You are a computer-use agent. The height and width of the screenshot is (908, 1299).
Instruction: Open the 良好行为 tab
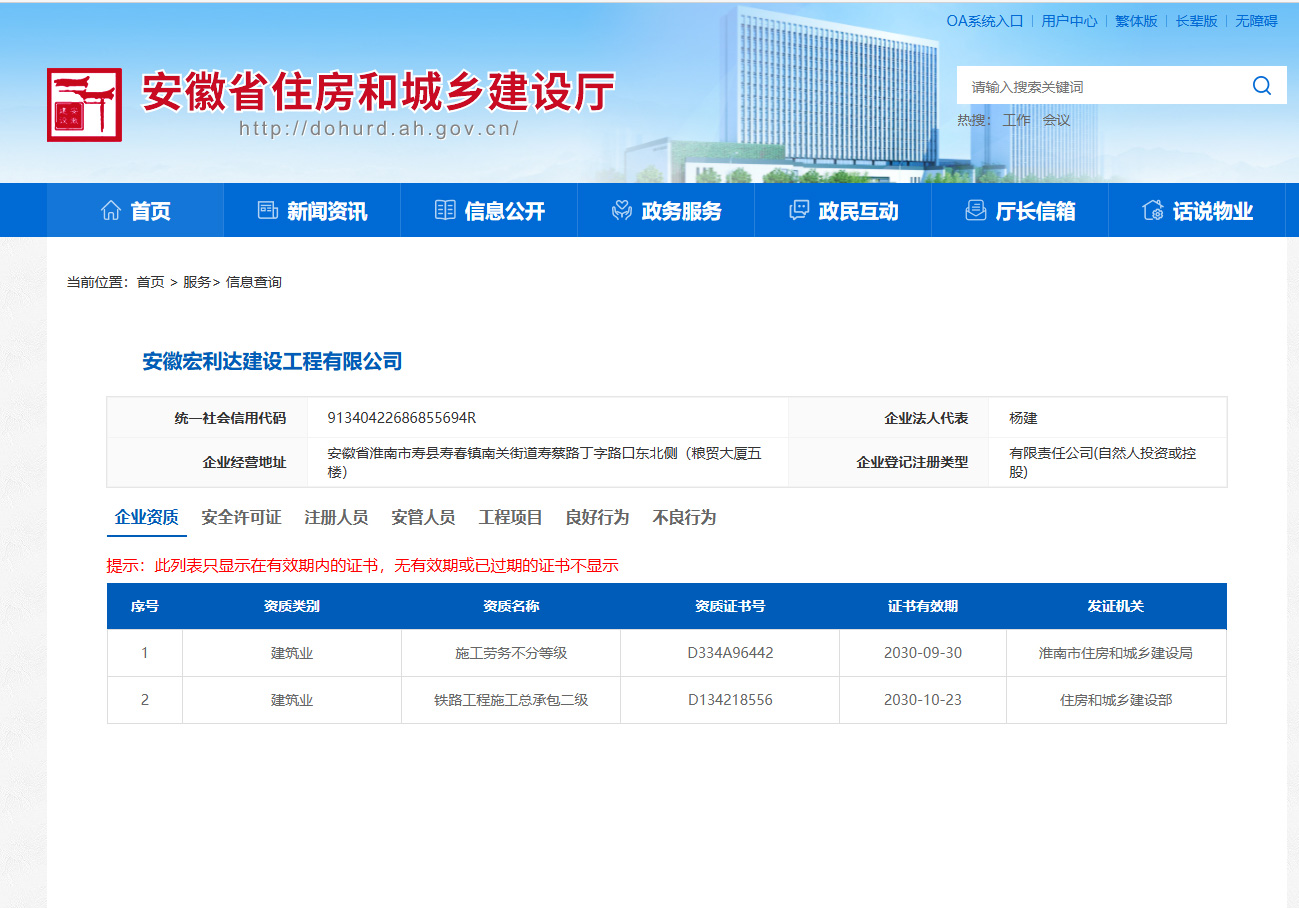click(x=598, y=517)
